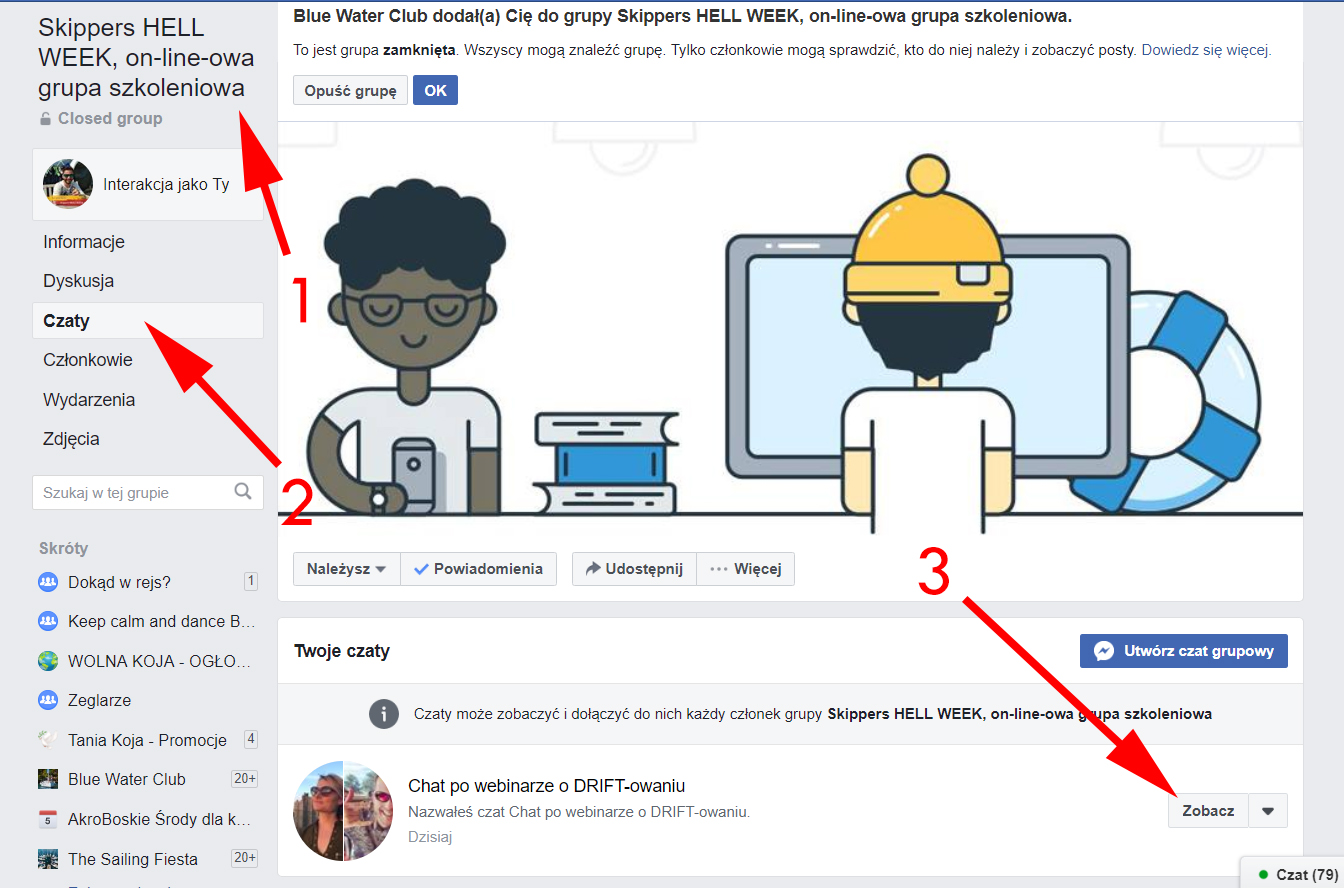Click the 20+ badge beside The Sailing Fiesta
The height and width of the screenshot is (888, 1344).
(x=244, y=858)
